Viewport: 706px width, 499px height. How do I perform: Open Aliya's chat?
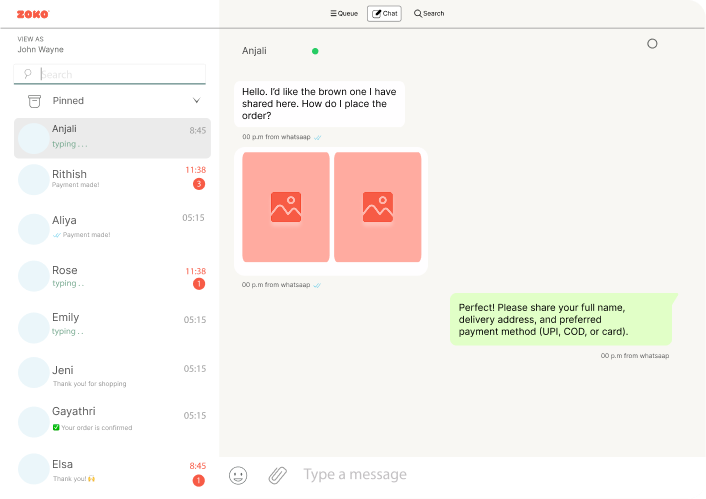click(112, 227)
